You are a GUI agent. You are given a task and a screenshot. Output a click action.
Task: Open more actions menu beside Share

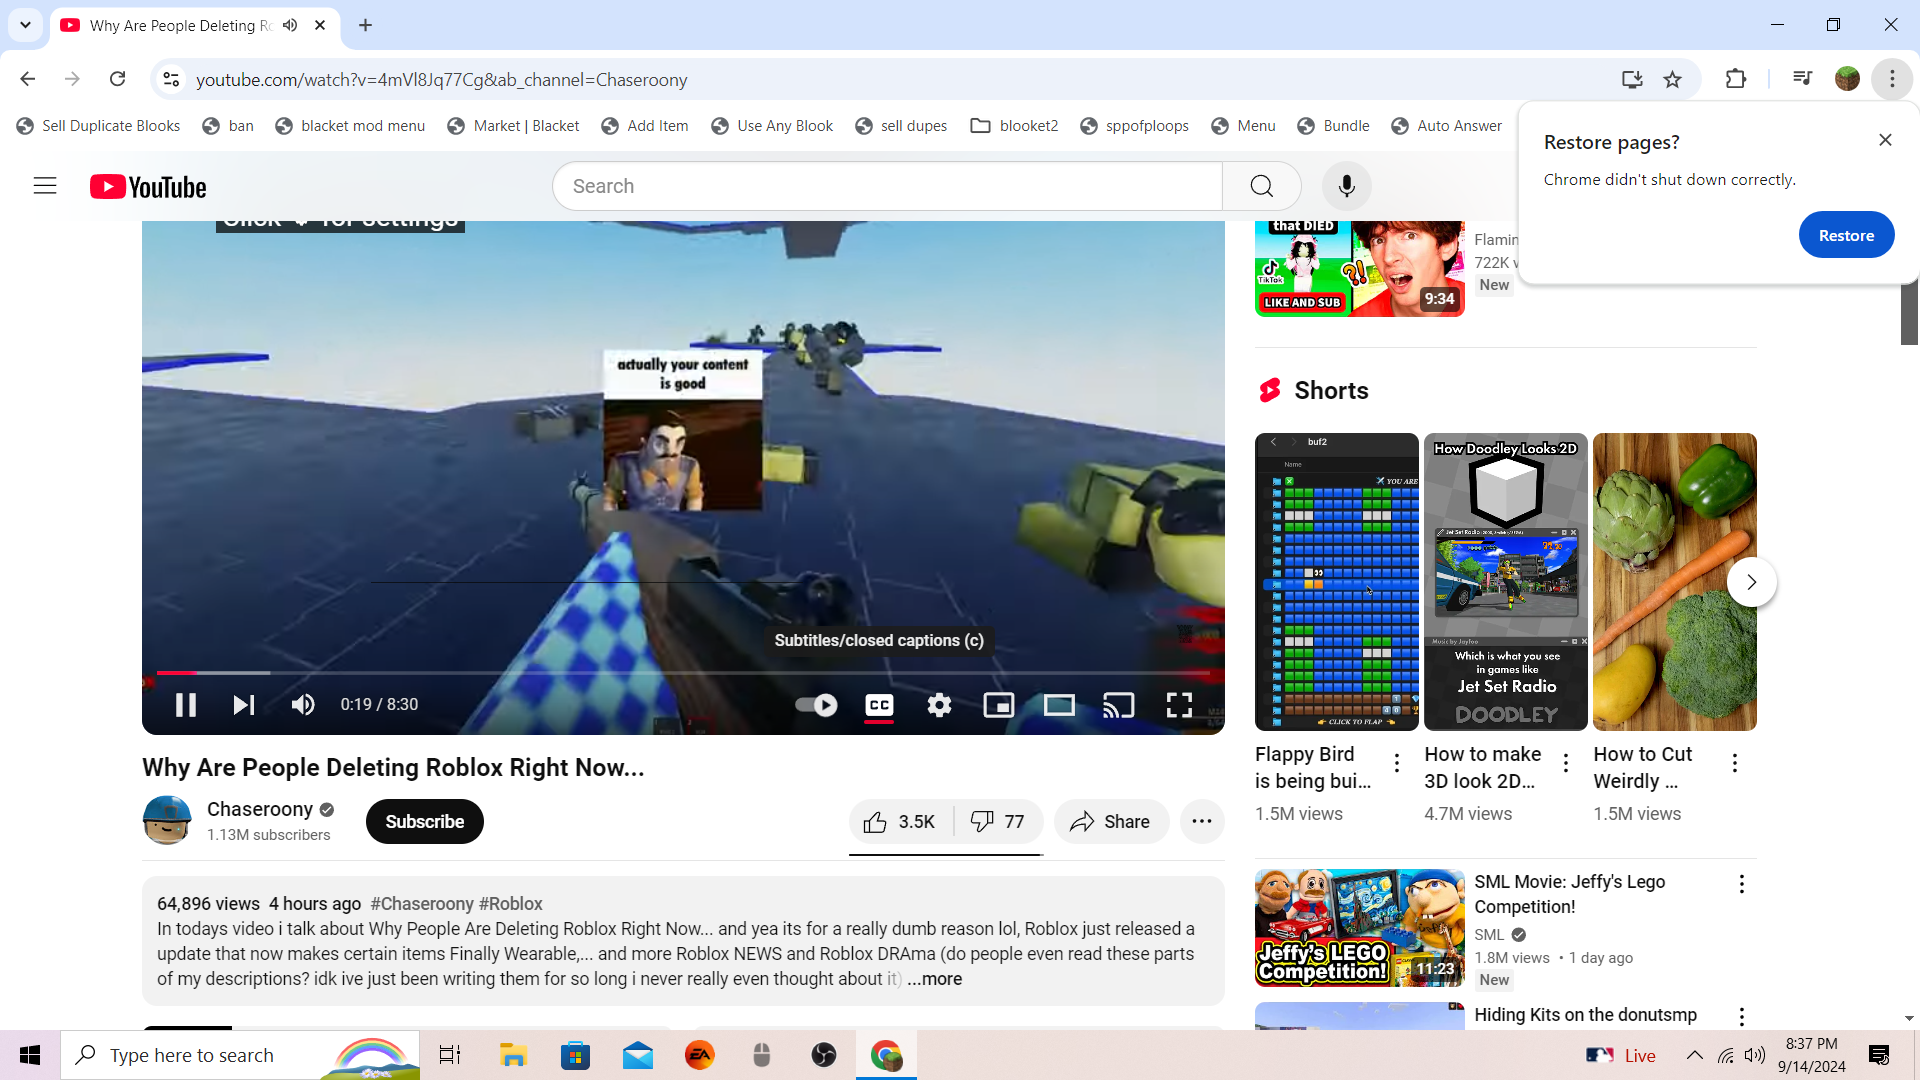pyautogui.click(x=1202, y=822)
